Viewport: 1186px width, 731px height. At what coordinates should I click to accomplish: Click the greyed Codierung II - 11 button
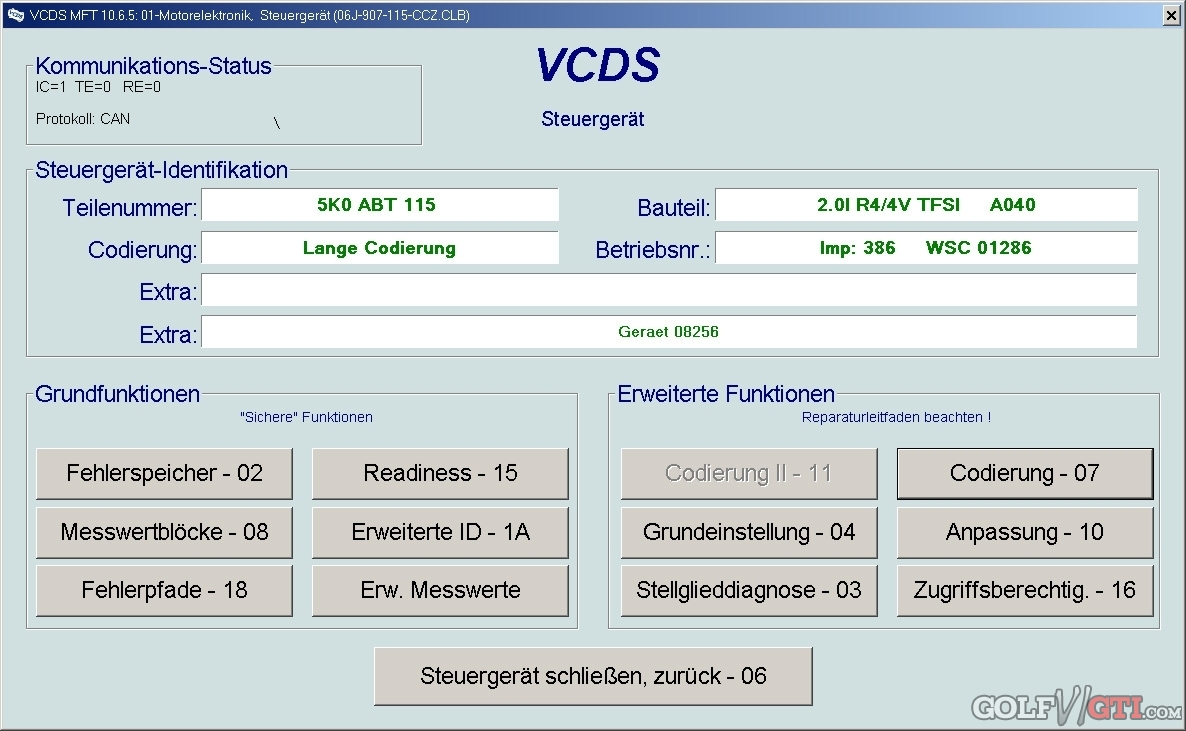click(x=749, y=474)
